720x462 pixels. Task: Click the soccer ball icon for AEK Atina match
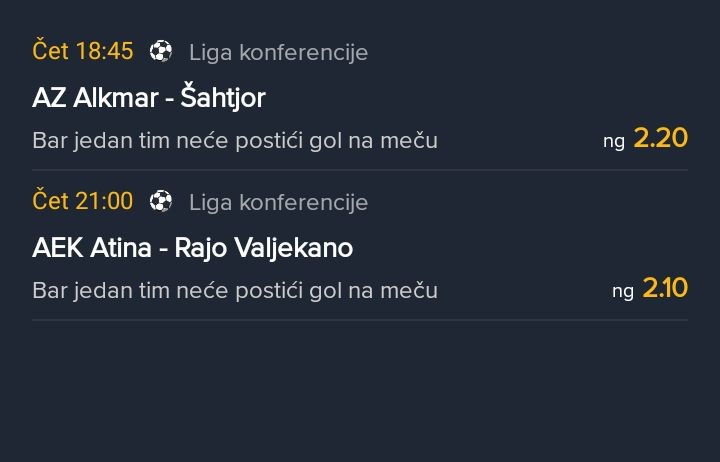161,202
